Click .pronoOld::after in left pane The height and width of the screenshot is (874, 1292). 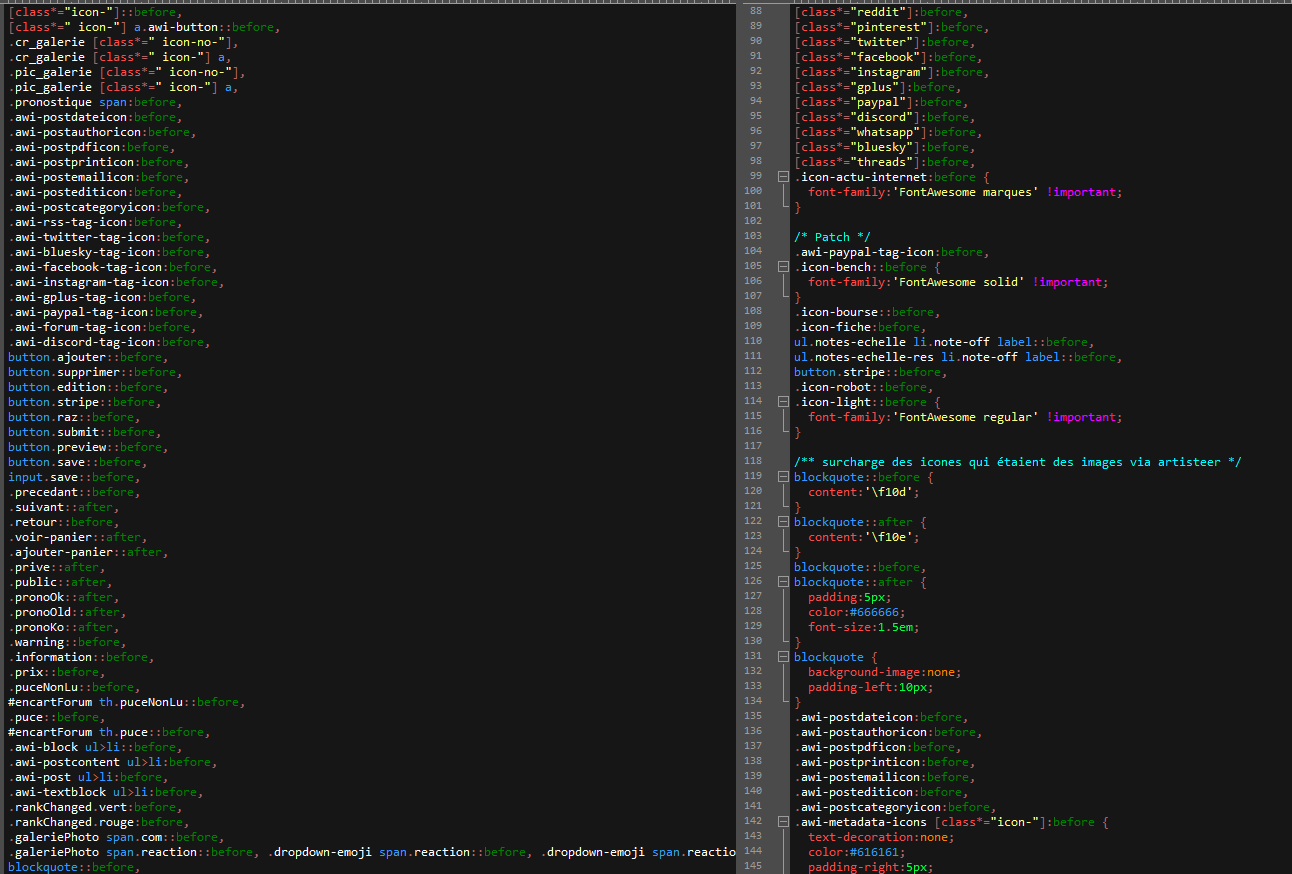click(67, 612)
